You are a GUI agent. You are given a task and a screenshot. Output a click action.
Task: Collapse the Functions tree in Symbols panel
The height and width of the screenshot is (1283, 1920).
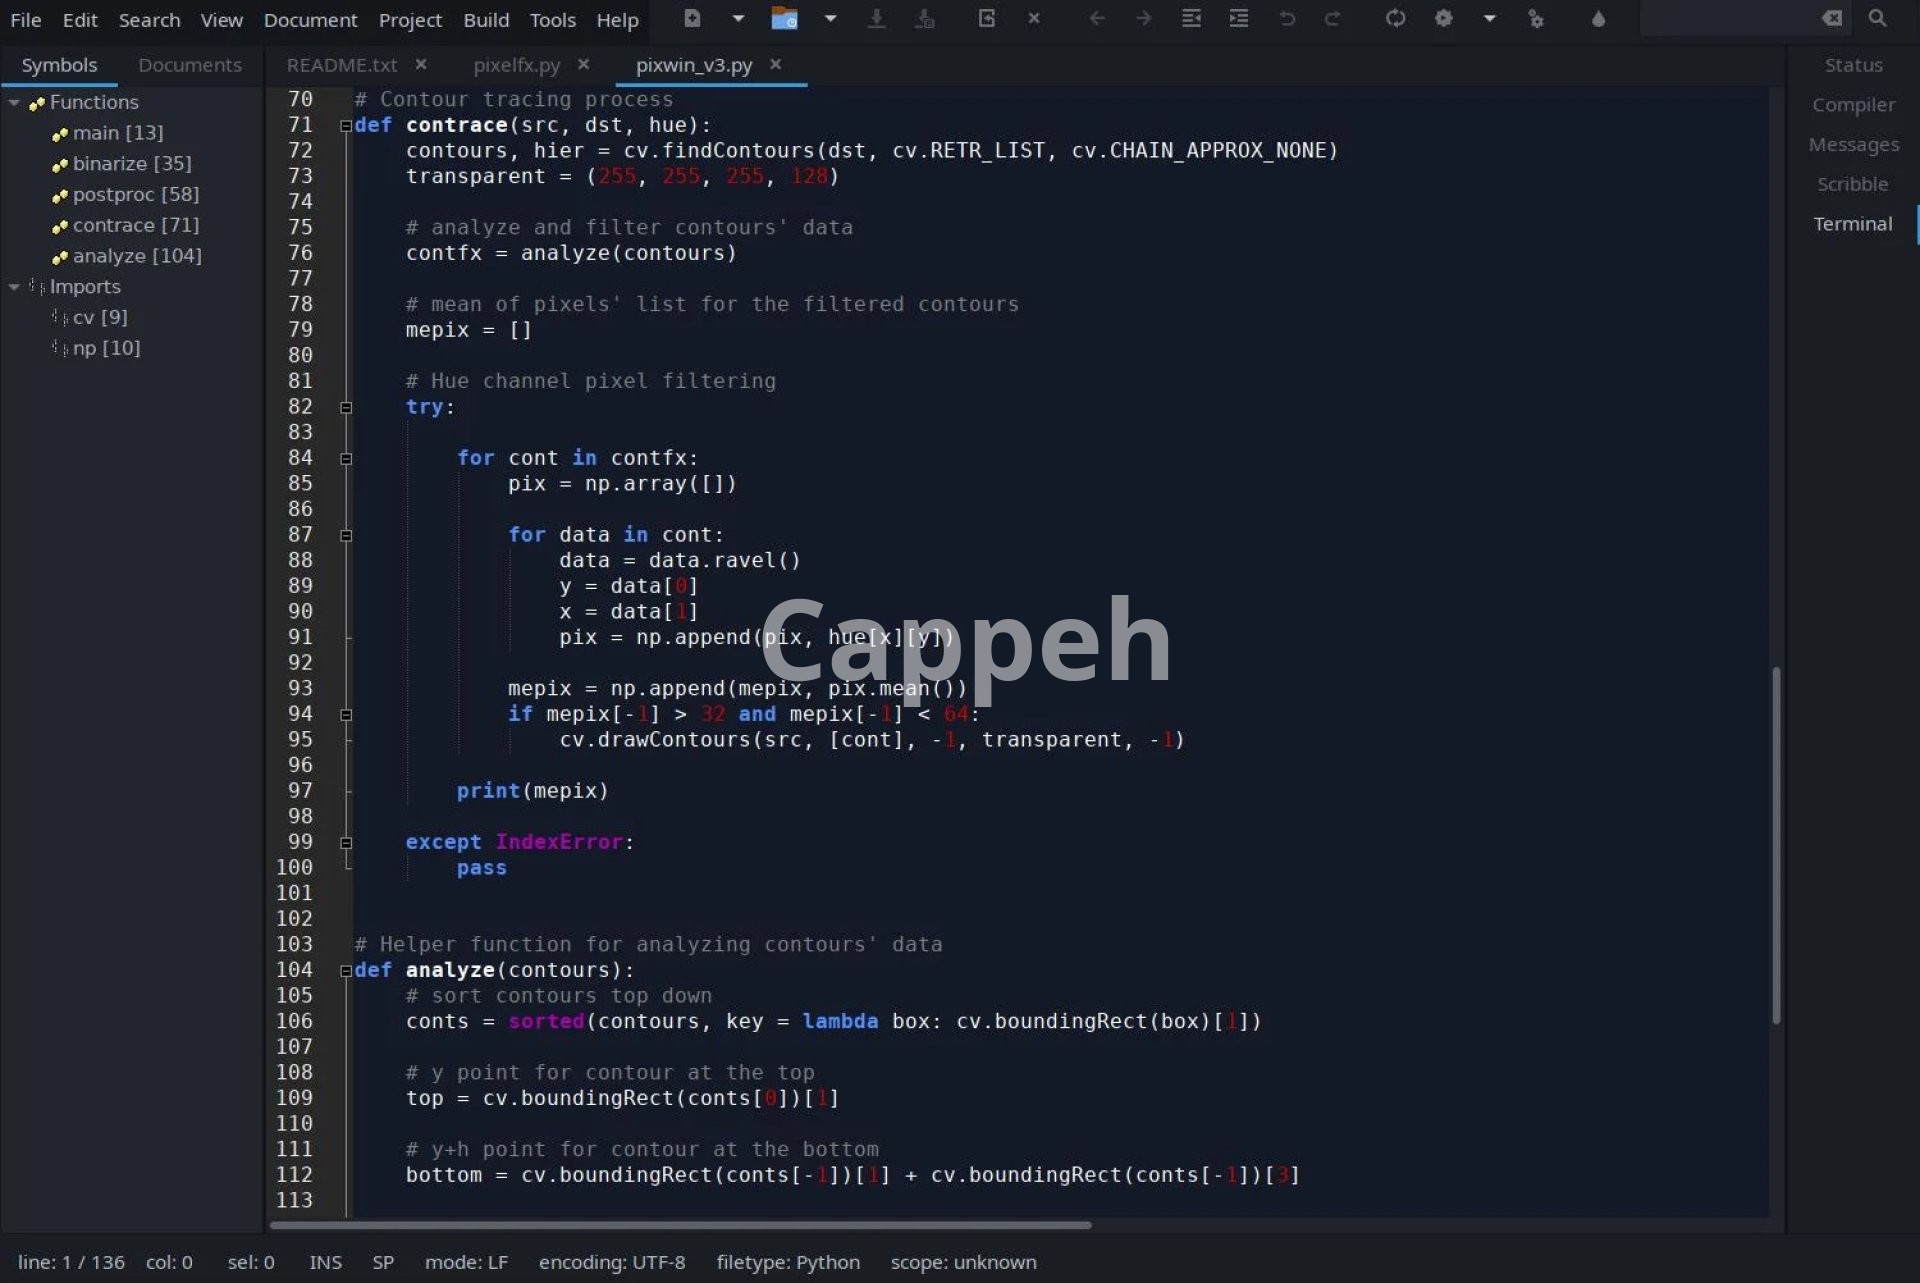(x=14, y=103)
